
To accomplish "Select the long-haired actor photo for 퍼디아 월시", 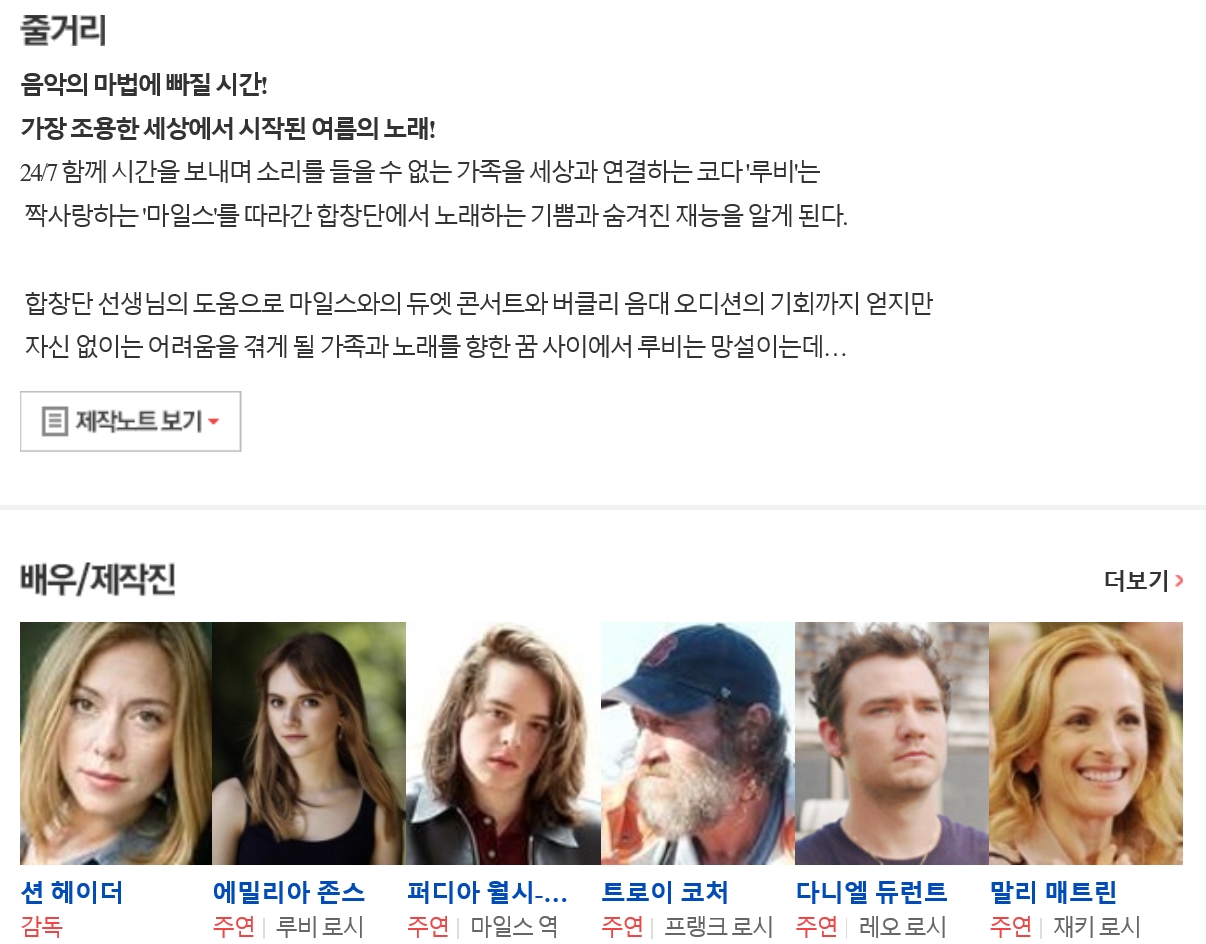I will 503,743.
